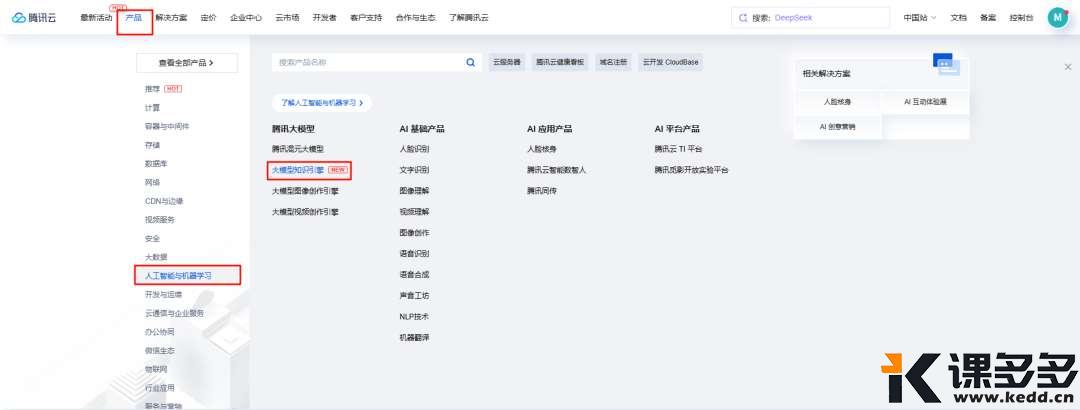This screenshot has height=410, width=1080.
Task: Focus the top DeepSeek search box
Action: pos(811,18)
